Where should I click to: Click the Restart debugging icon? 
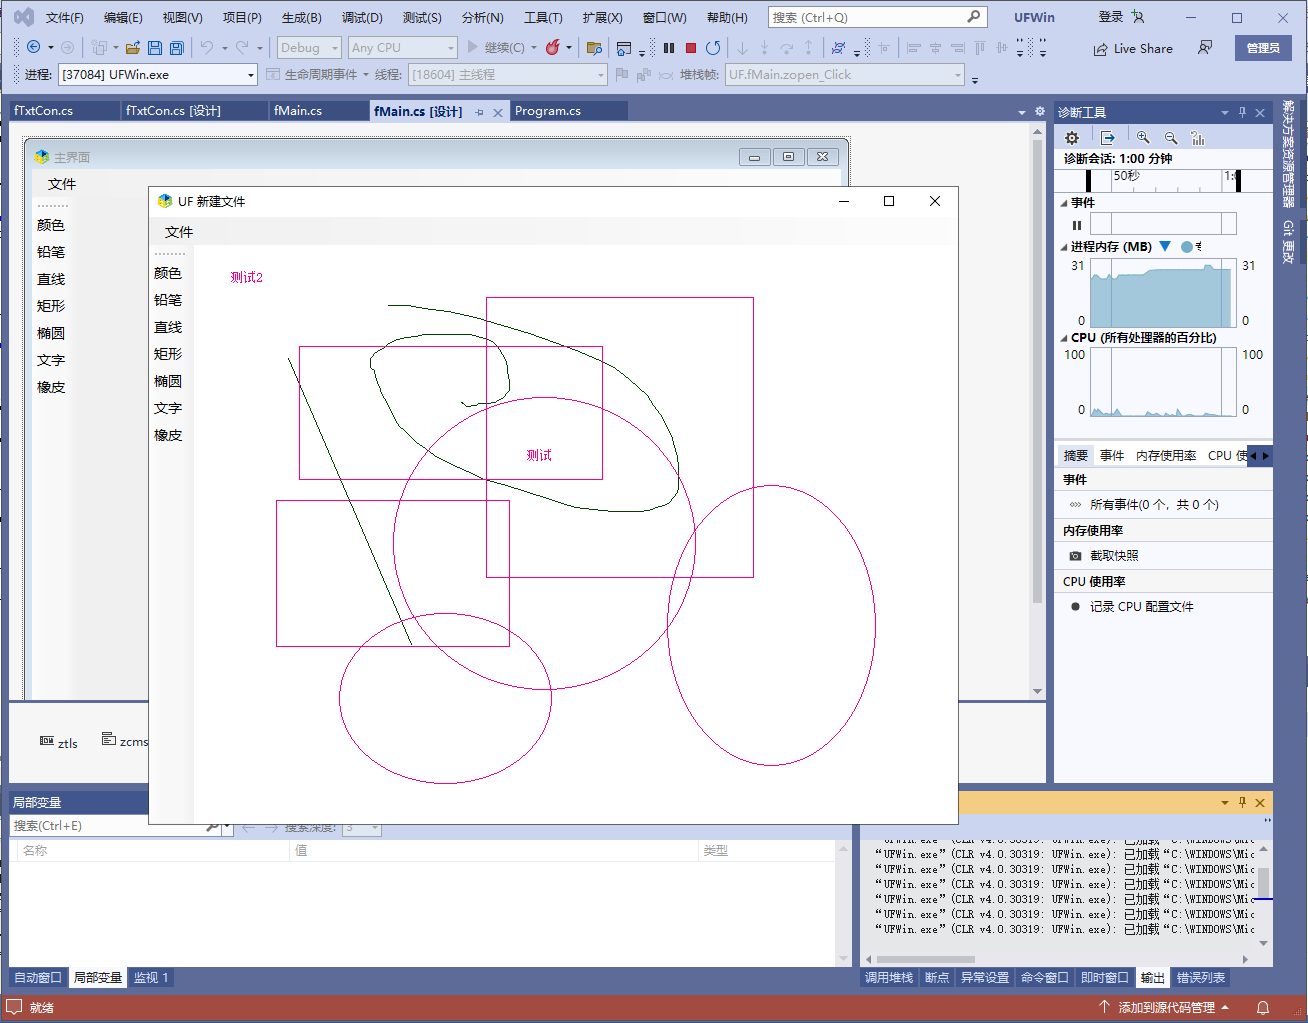pyautogui.click(x=713, y=47)
